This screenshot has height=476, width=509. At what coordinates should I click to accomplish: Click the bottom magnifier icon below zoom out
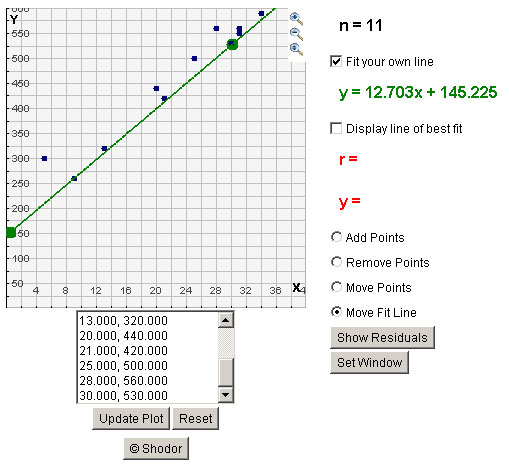click(x=296, y=49)
